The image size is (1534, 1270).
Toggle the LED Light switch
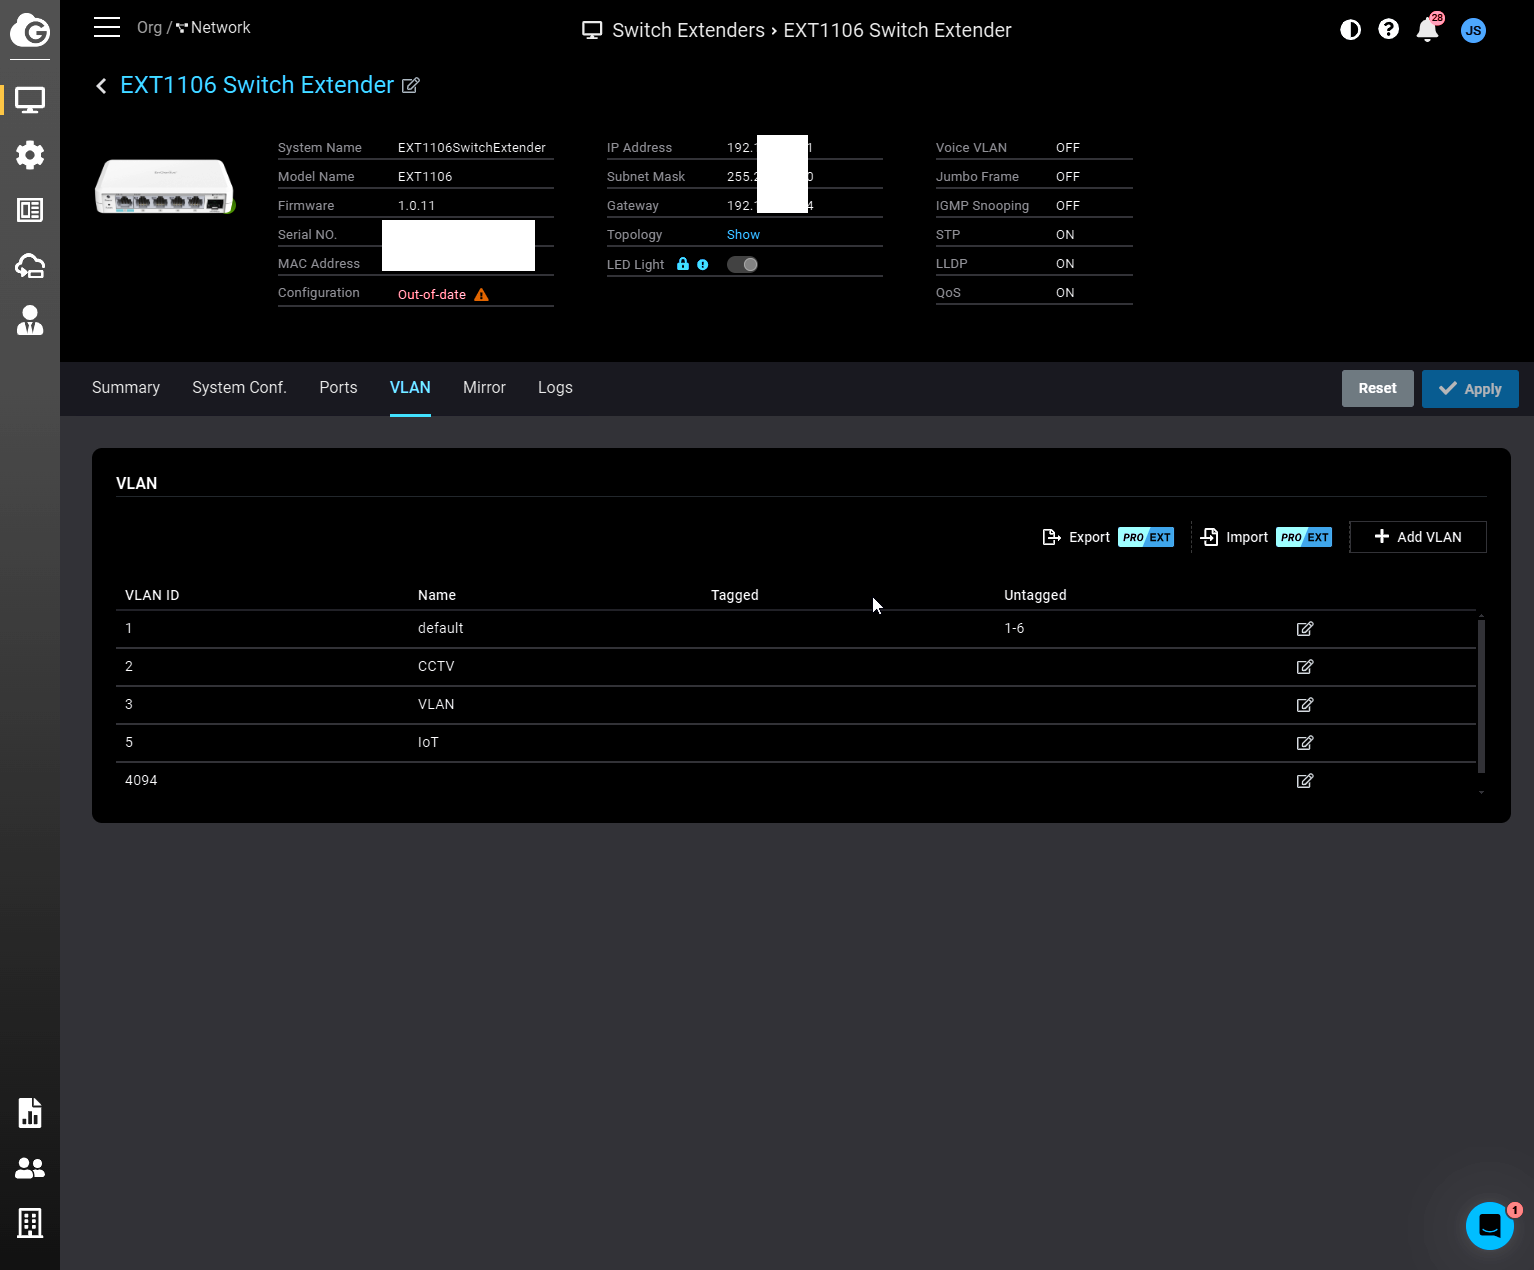point(742,265)
